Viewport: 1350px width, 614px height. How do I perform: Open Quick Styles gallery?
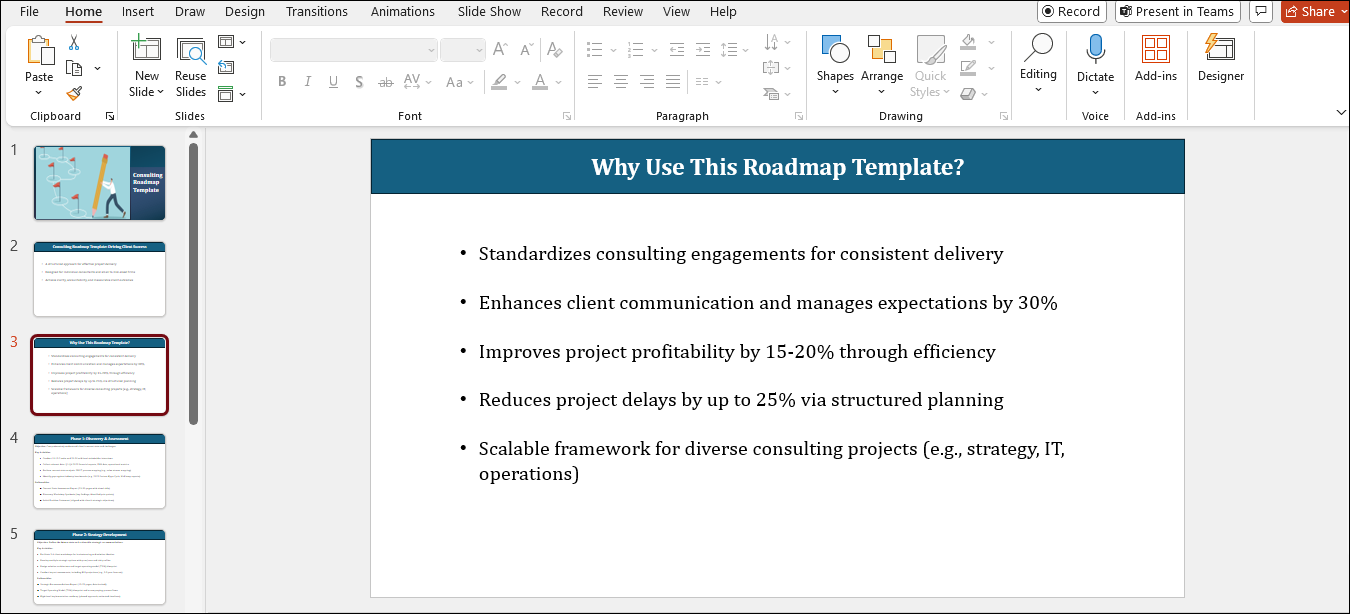tap(930, 66)
